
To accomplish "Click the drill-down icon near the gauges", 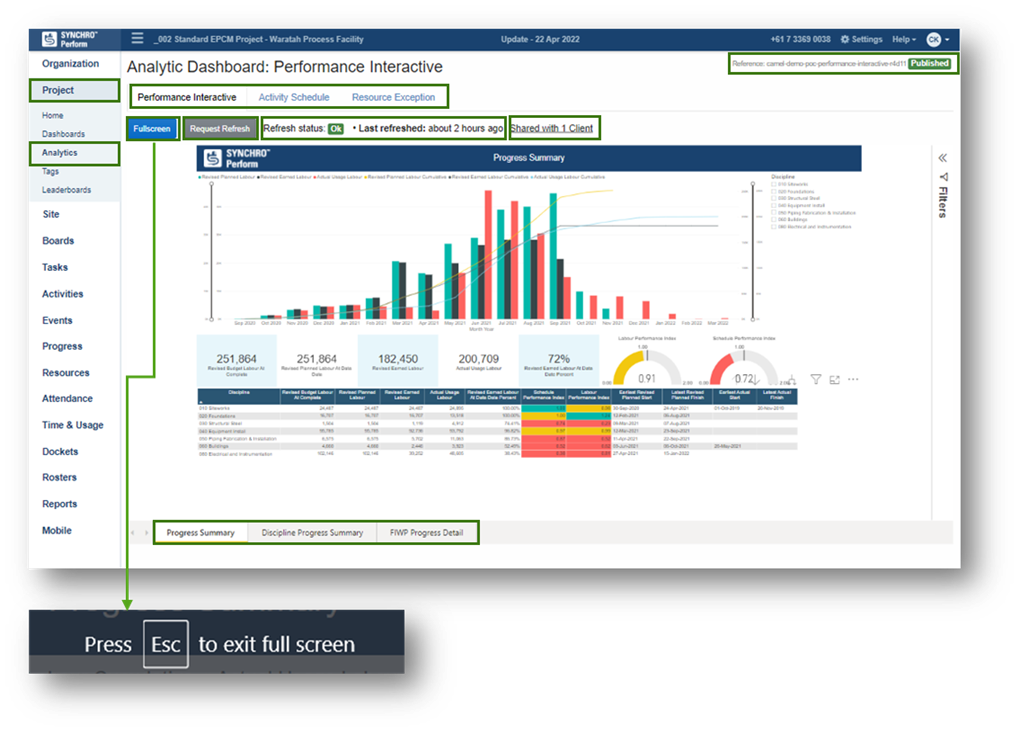I will (x=792, y=379).
